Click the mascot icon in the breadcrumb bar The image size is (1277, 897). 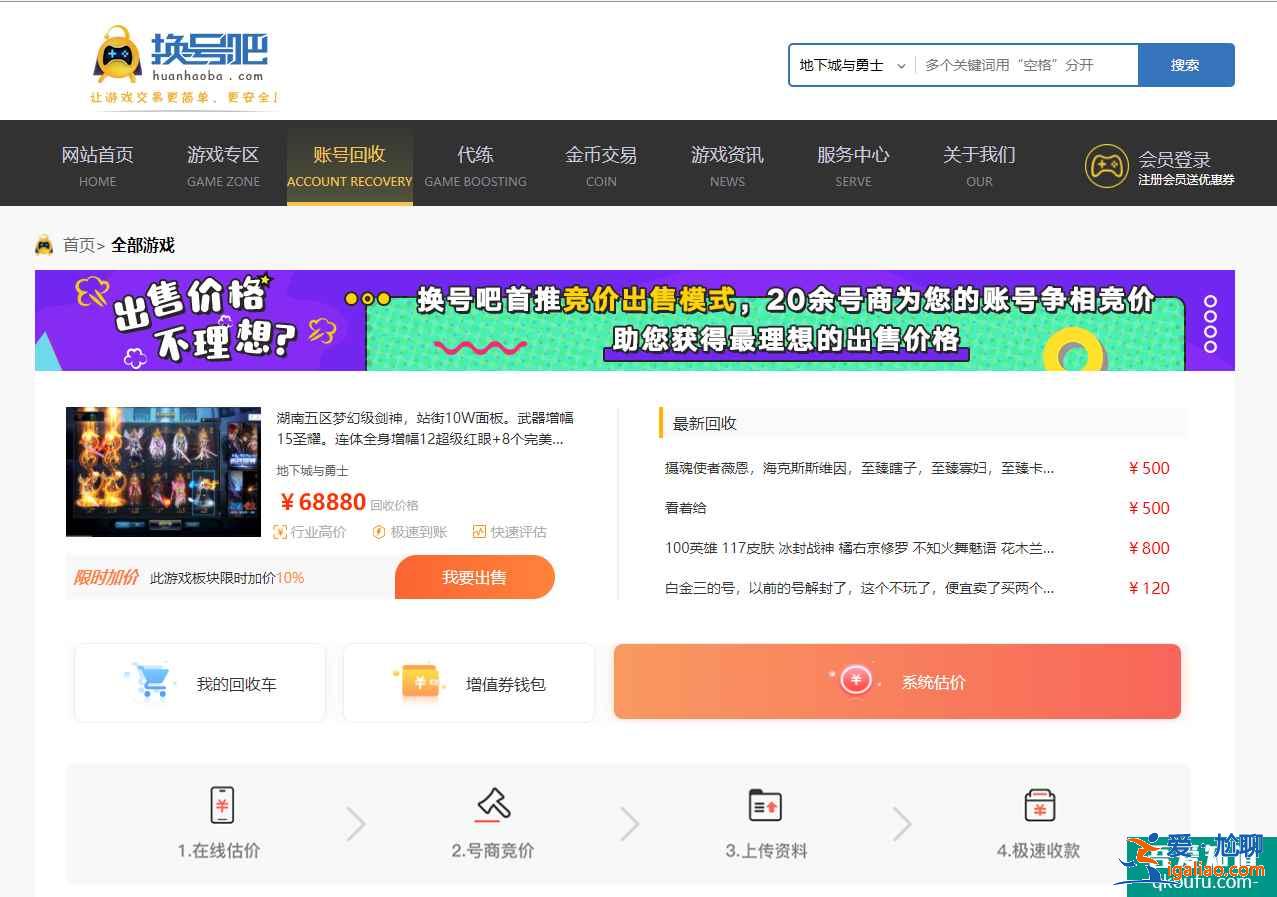point(44,244)
